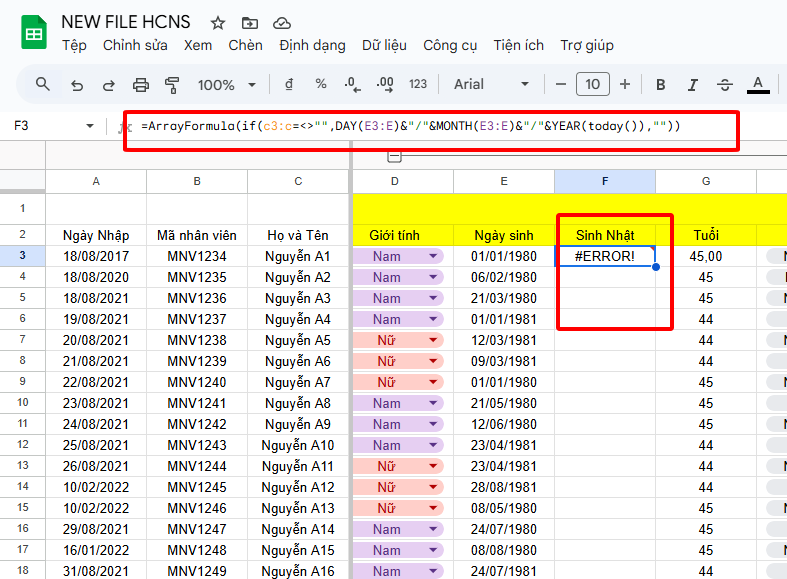Open the Arial font dropdown

point(492,85)
